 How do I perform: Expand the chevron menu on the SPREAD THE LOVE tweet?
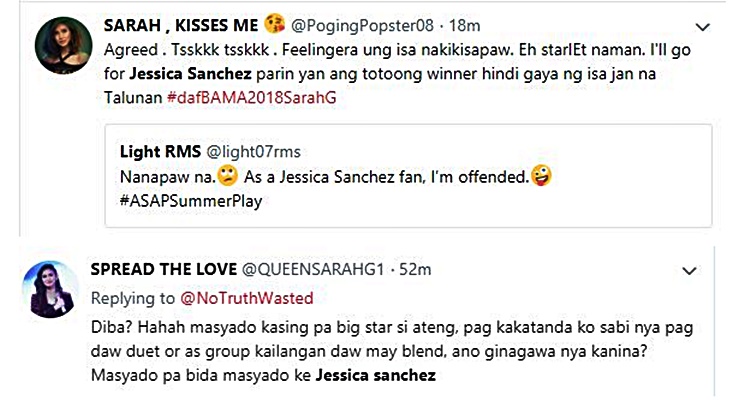pos(688,271)
